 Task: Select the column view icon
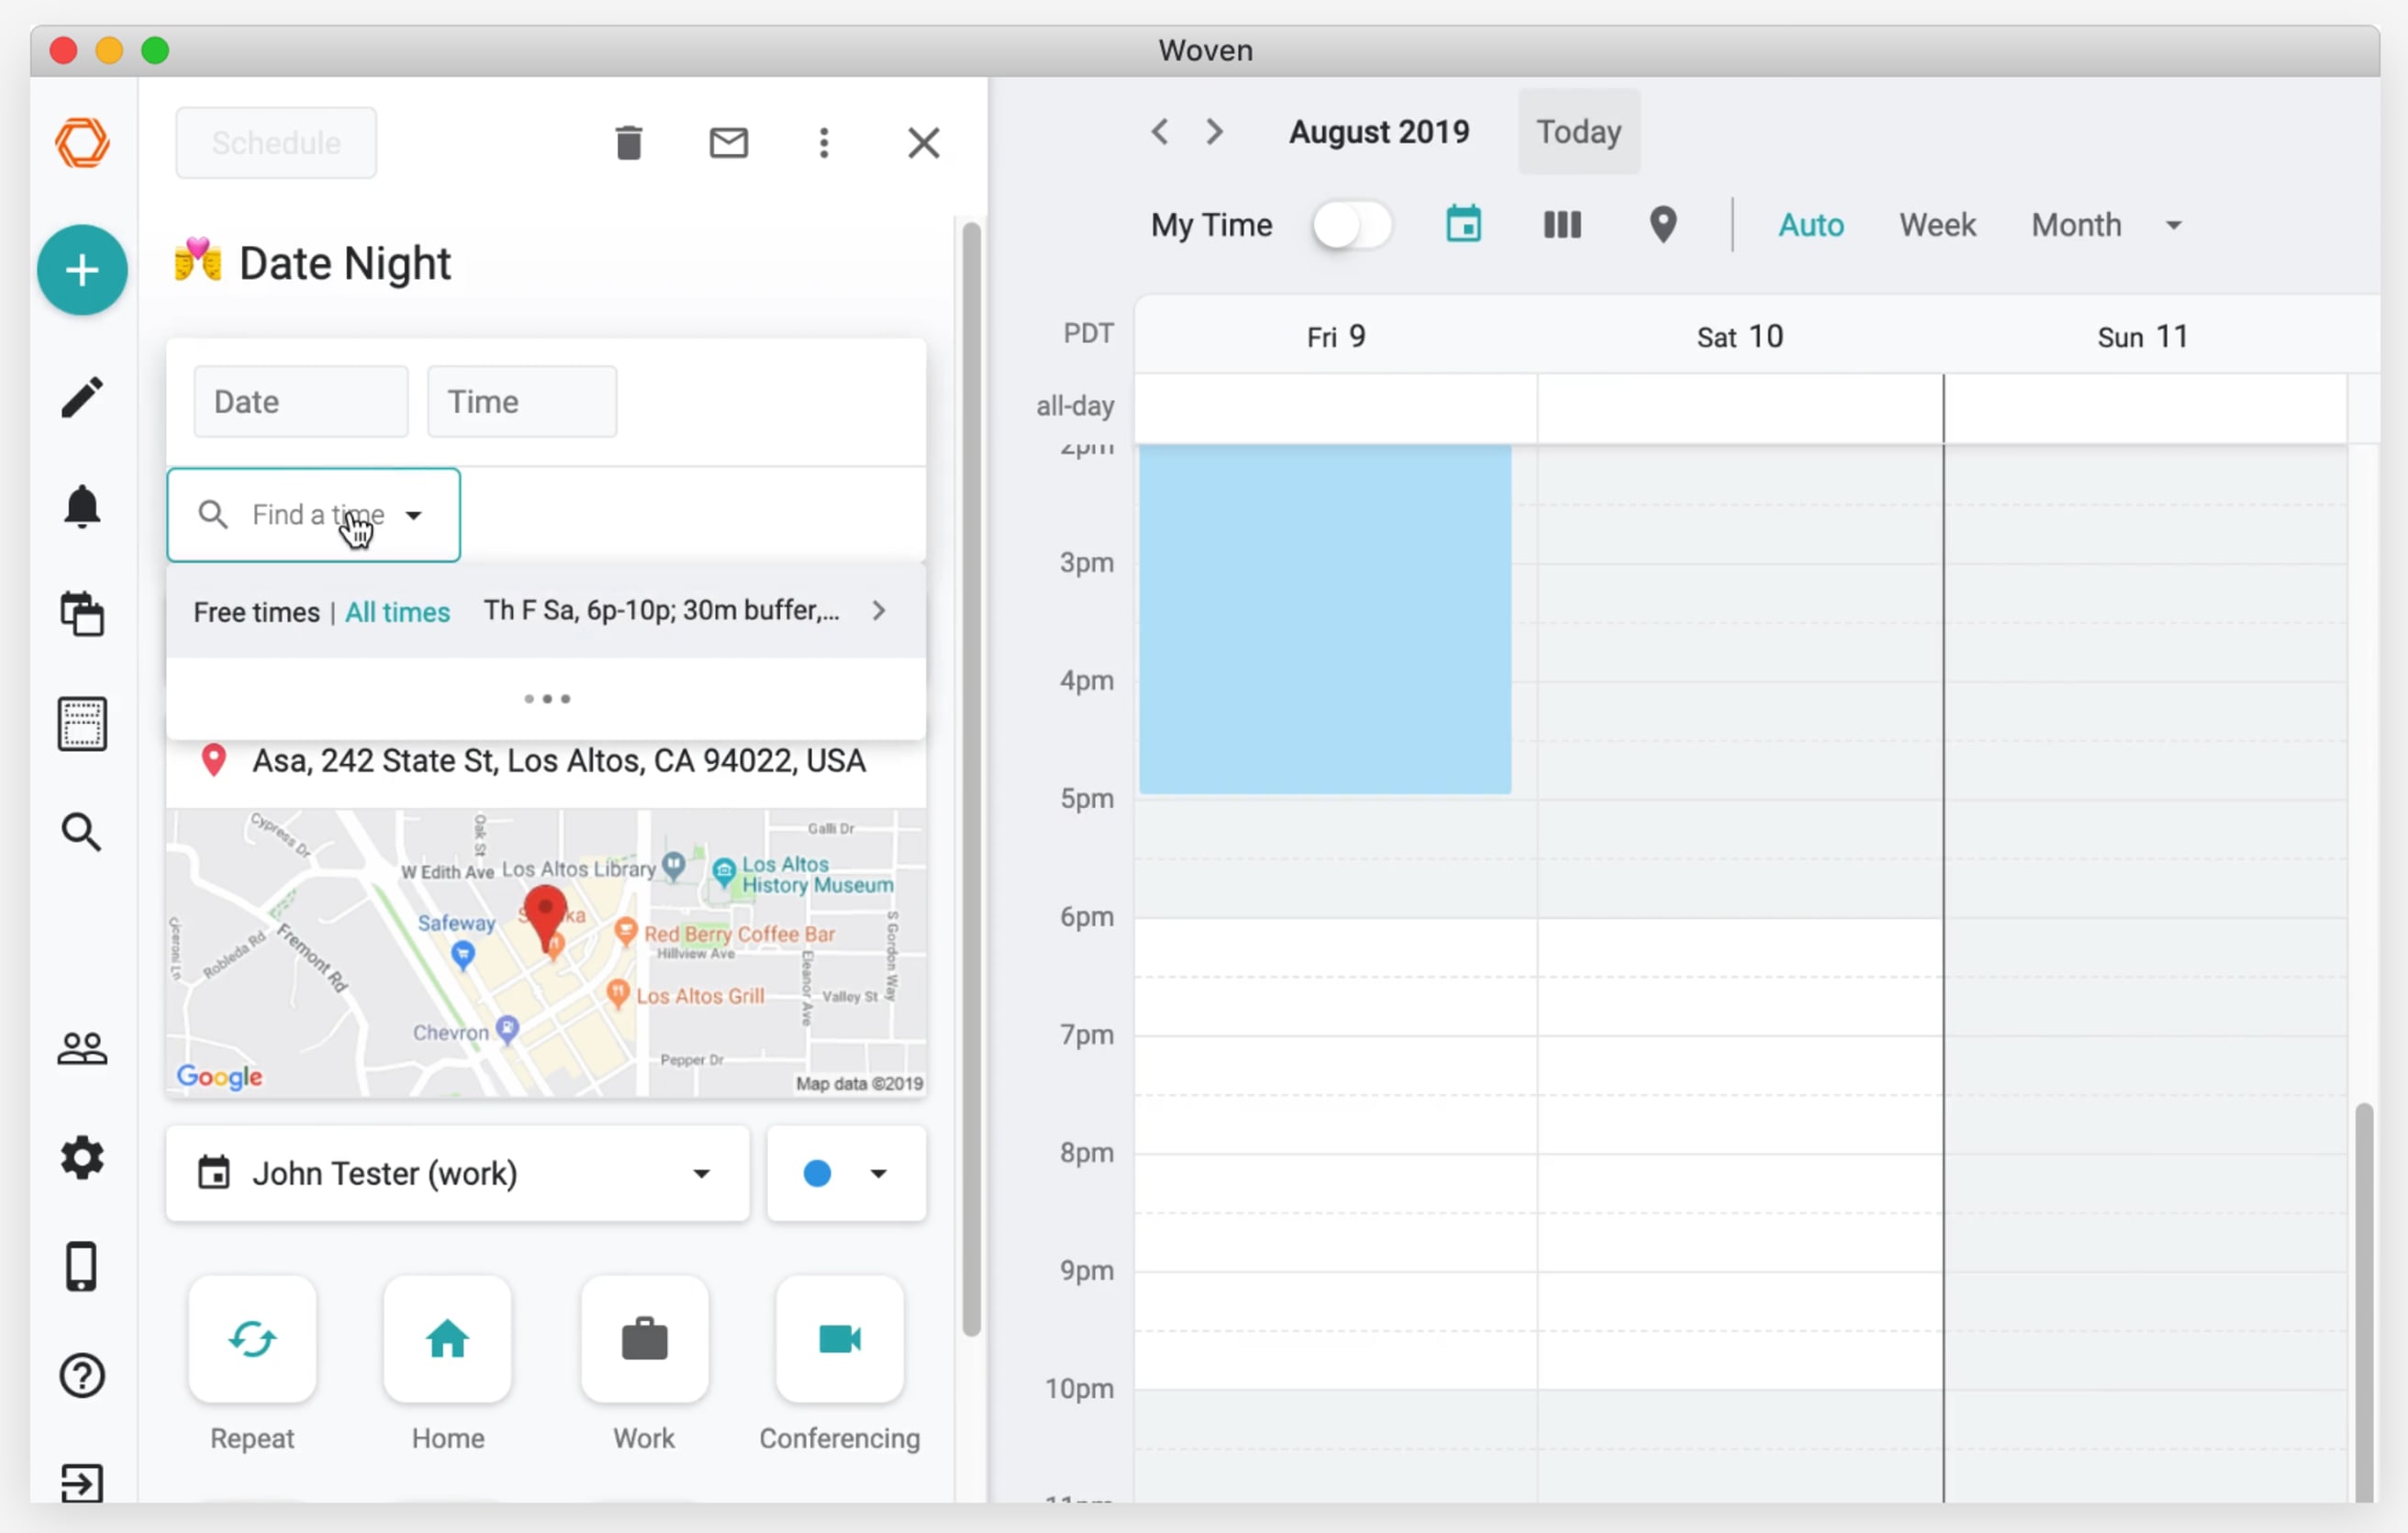coord(1563,224)
